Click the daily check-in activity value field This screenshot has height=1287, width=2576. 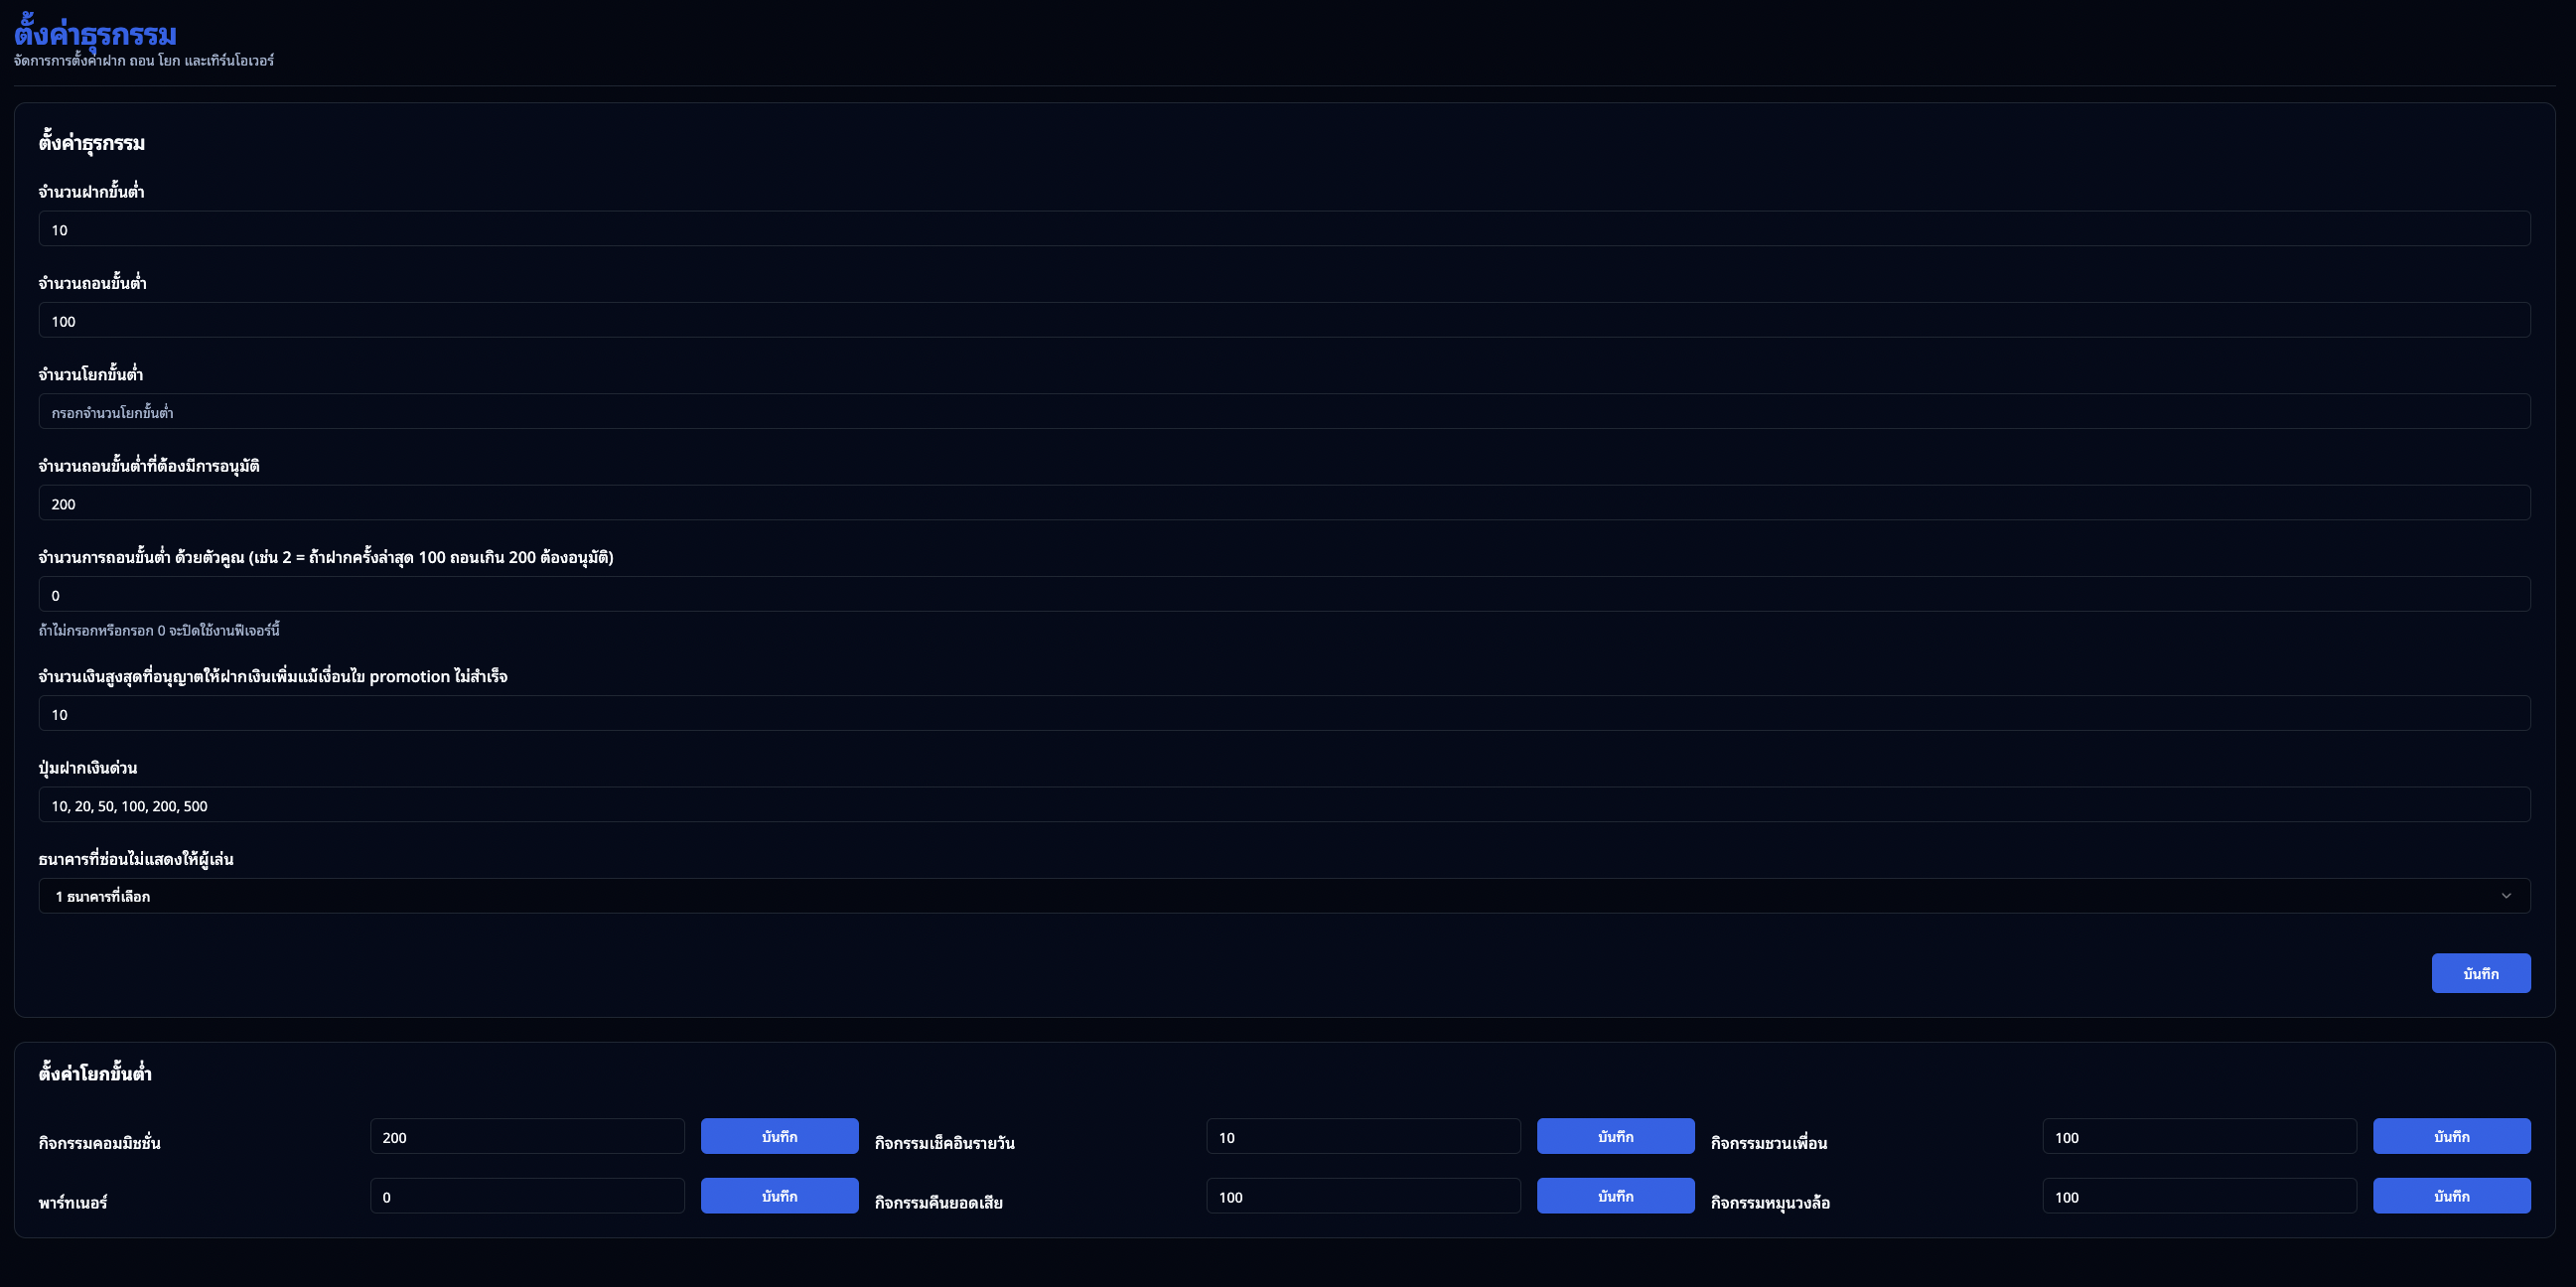pos(1363,1137)
